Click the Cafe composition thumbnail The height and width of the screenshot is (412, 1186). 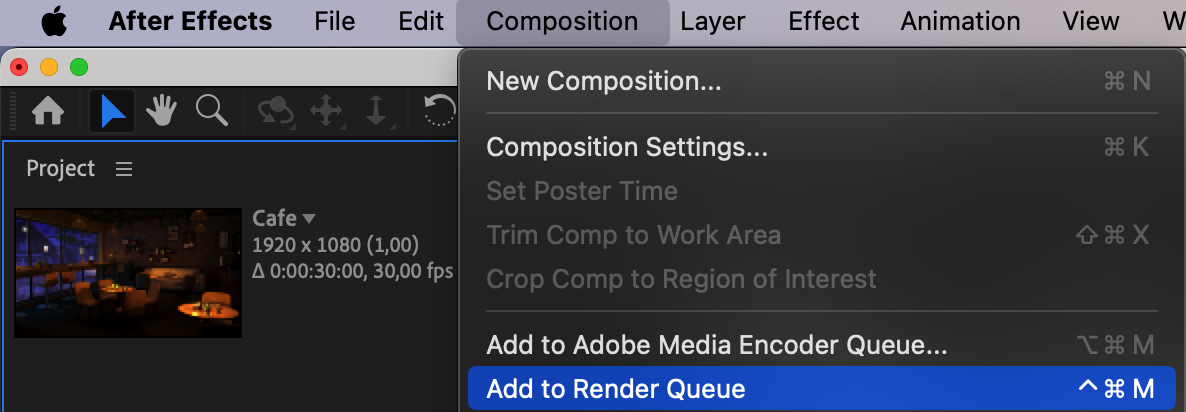[128, 272]
